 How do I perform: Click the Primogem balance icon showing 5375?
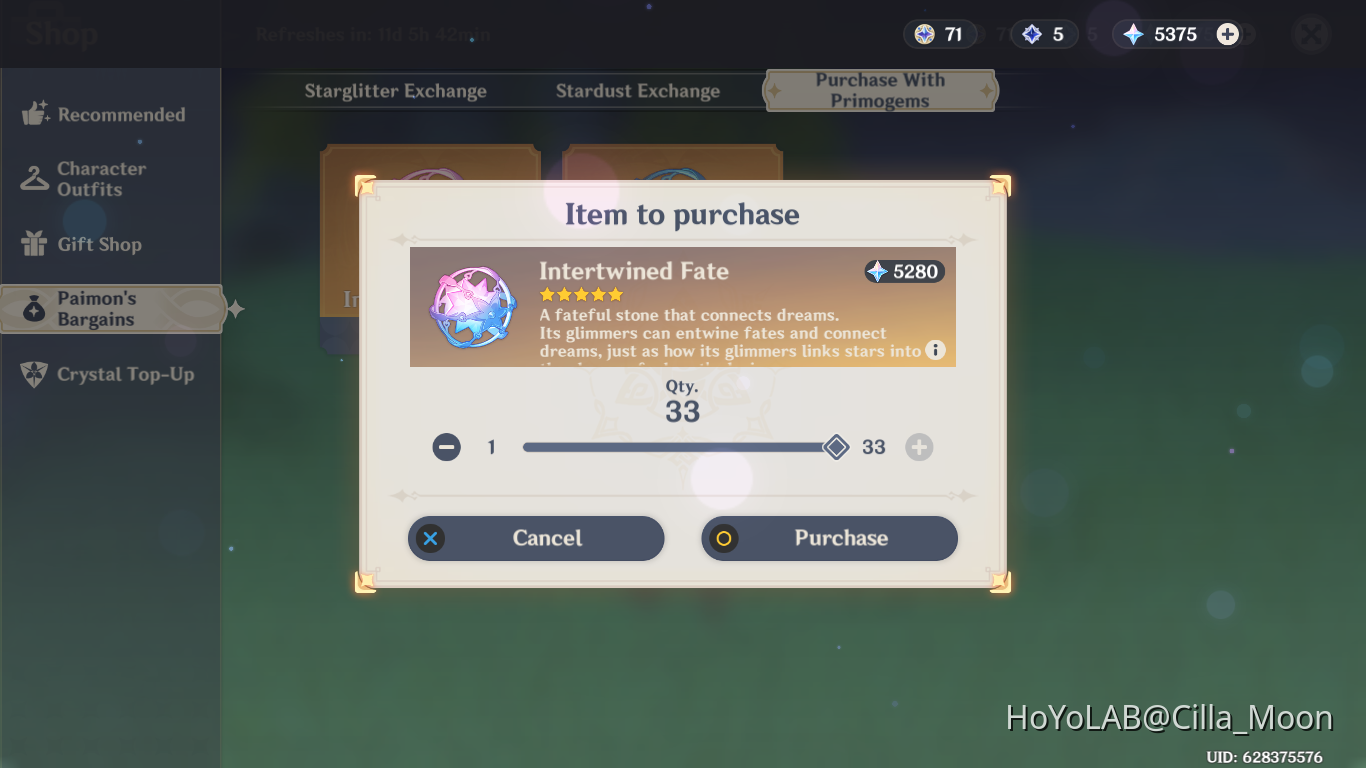[1133, 34]
